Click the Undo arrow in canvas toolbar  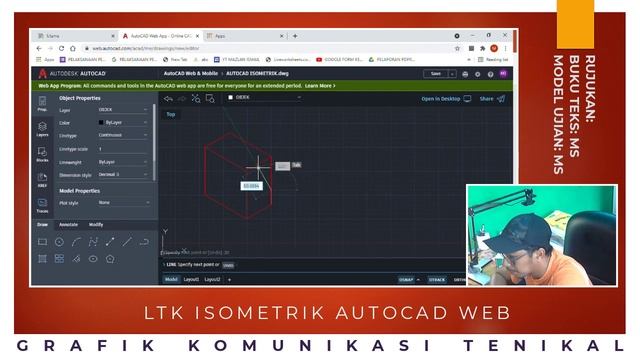coord(168,99)
